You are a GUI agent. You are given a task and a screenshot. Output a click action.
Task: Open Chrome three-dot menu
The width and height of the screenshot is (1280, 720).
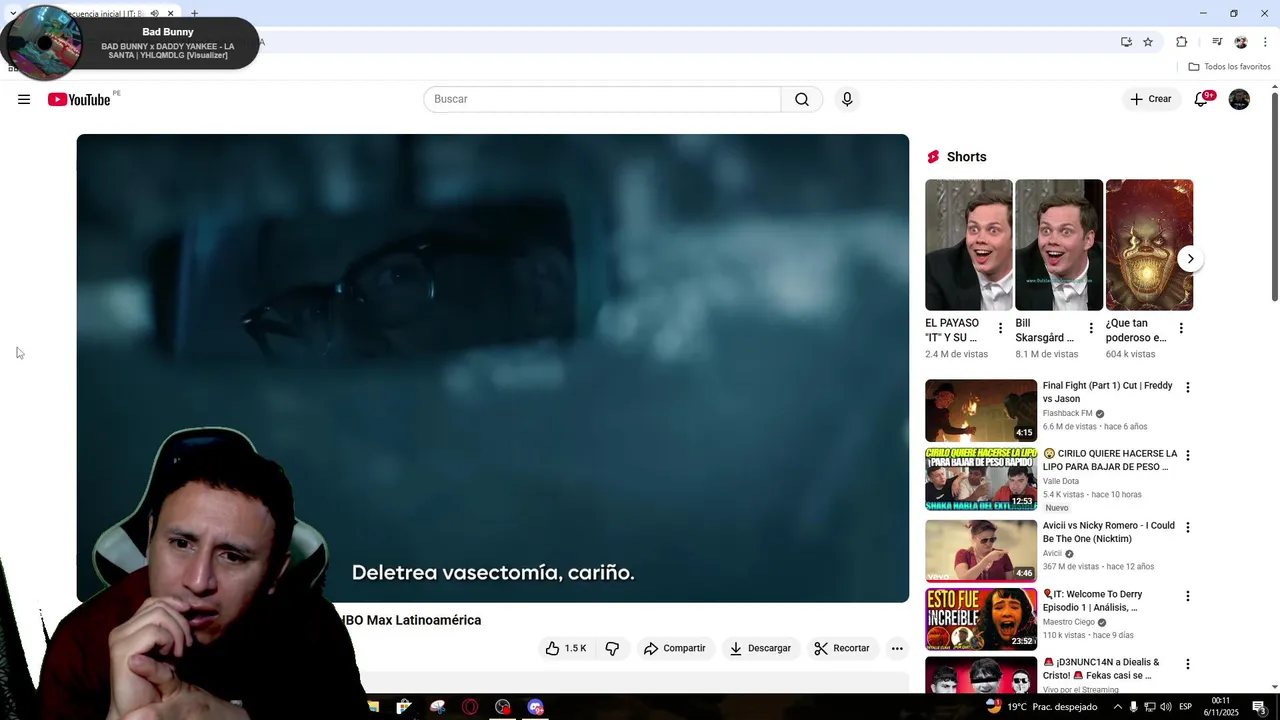pyautogui.click(x=1265, y=42)
